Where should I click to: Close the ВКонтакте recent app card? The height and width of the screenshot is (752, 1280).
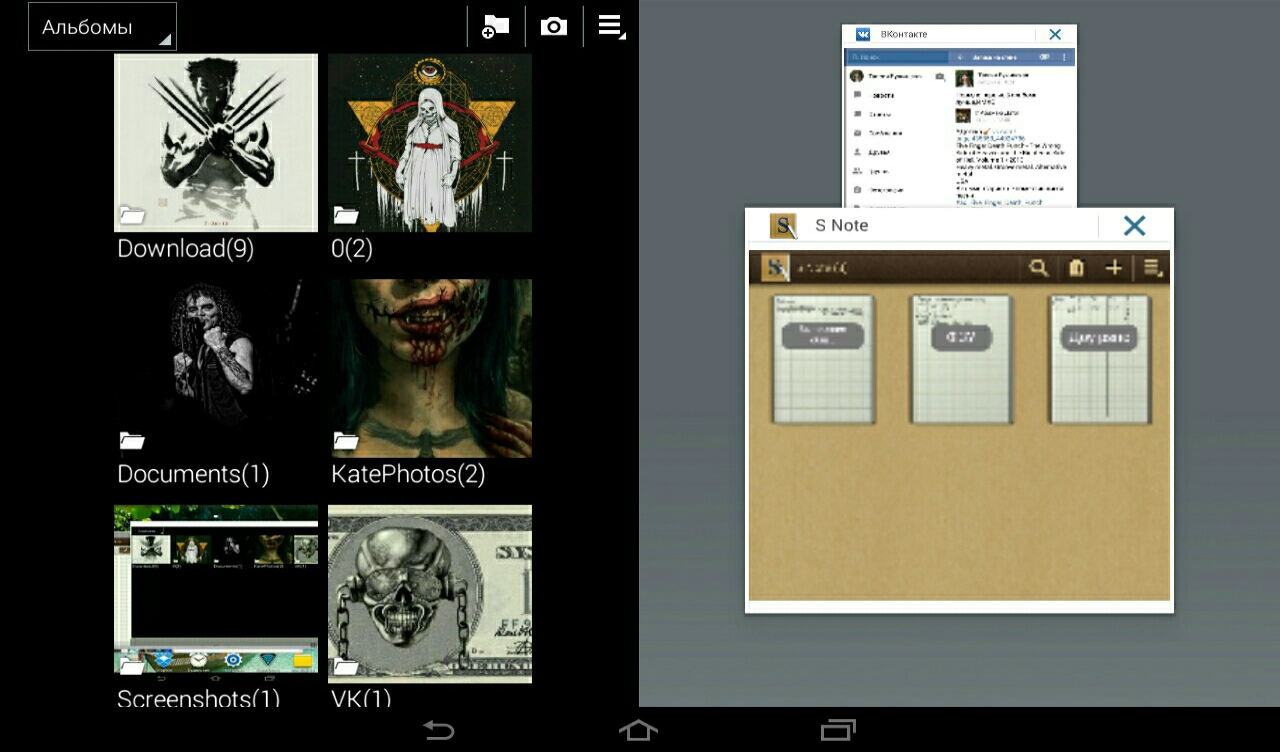pyautogui.click(x=1055, y=34)
